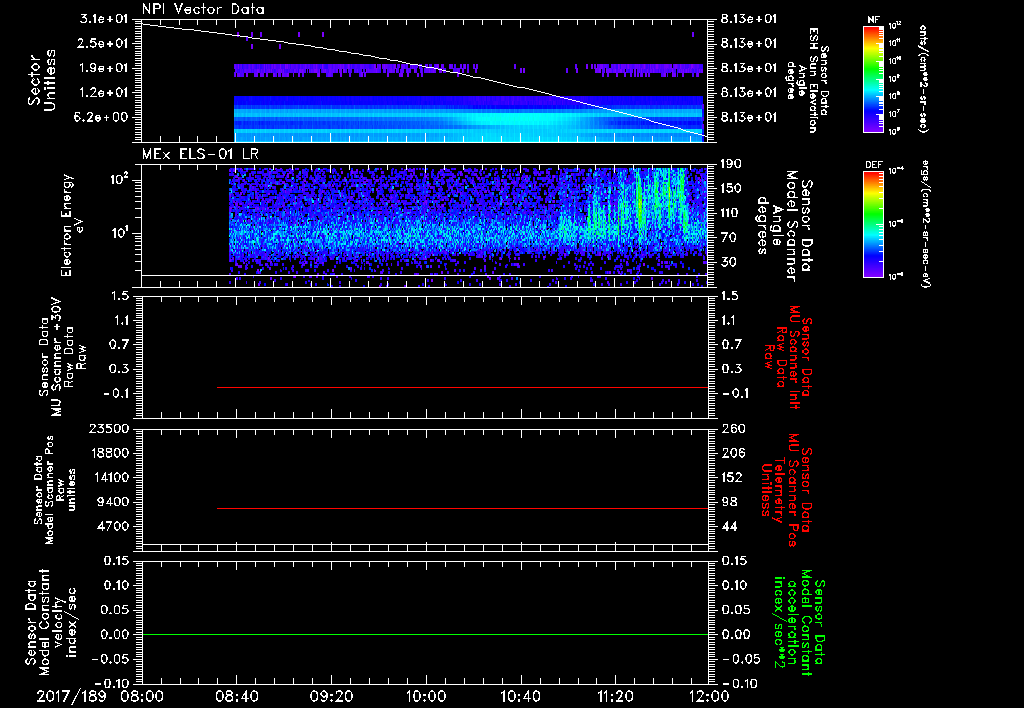Click the '14100' scanner position tick

(109, 477)
